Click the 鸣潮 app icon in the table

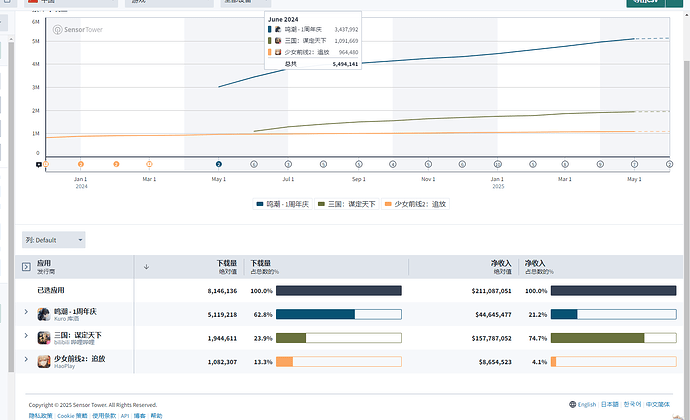[x=44, y=314]
